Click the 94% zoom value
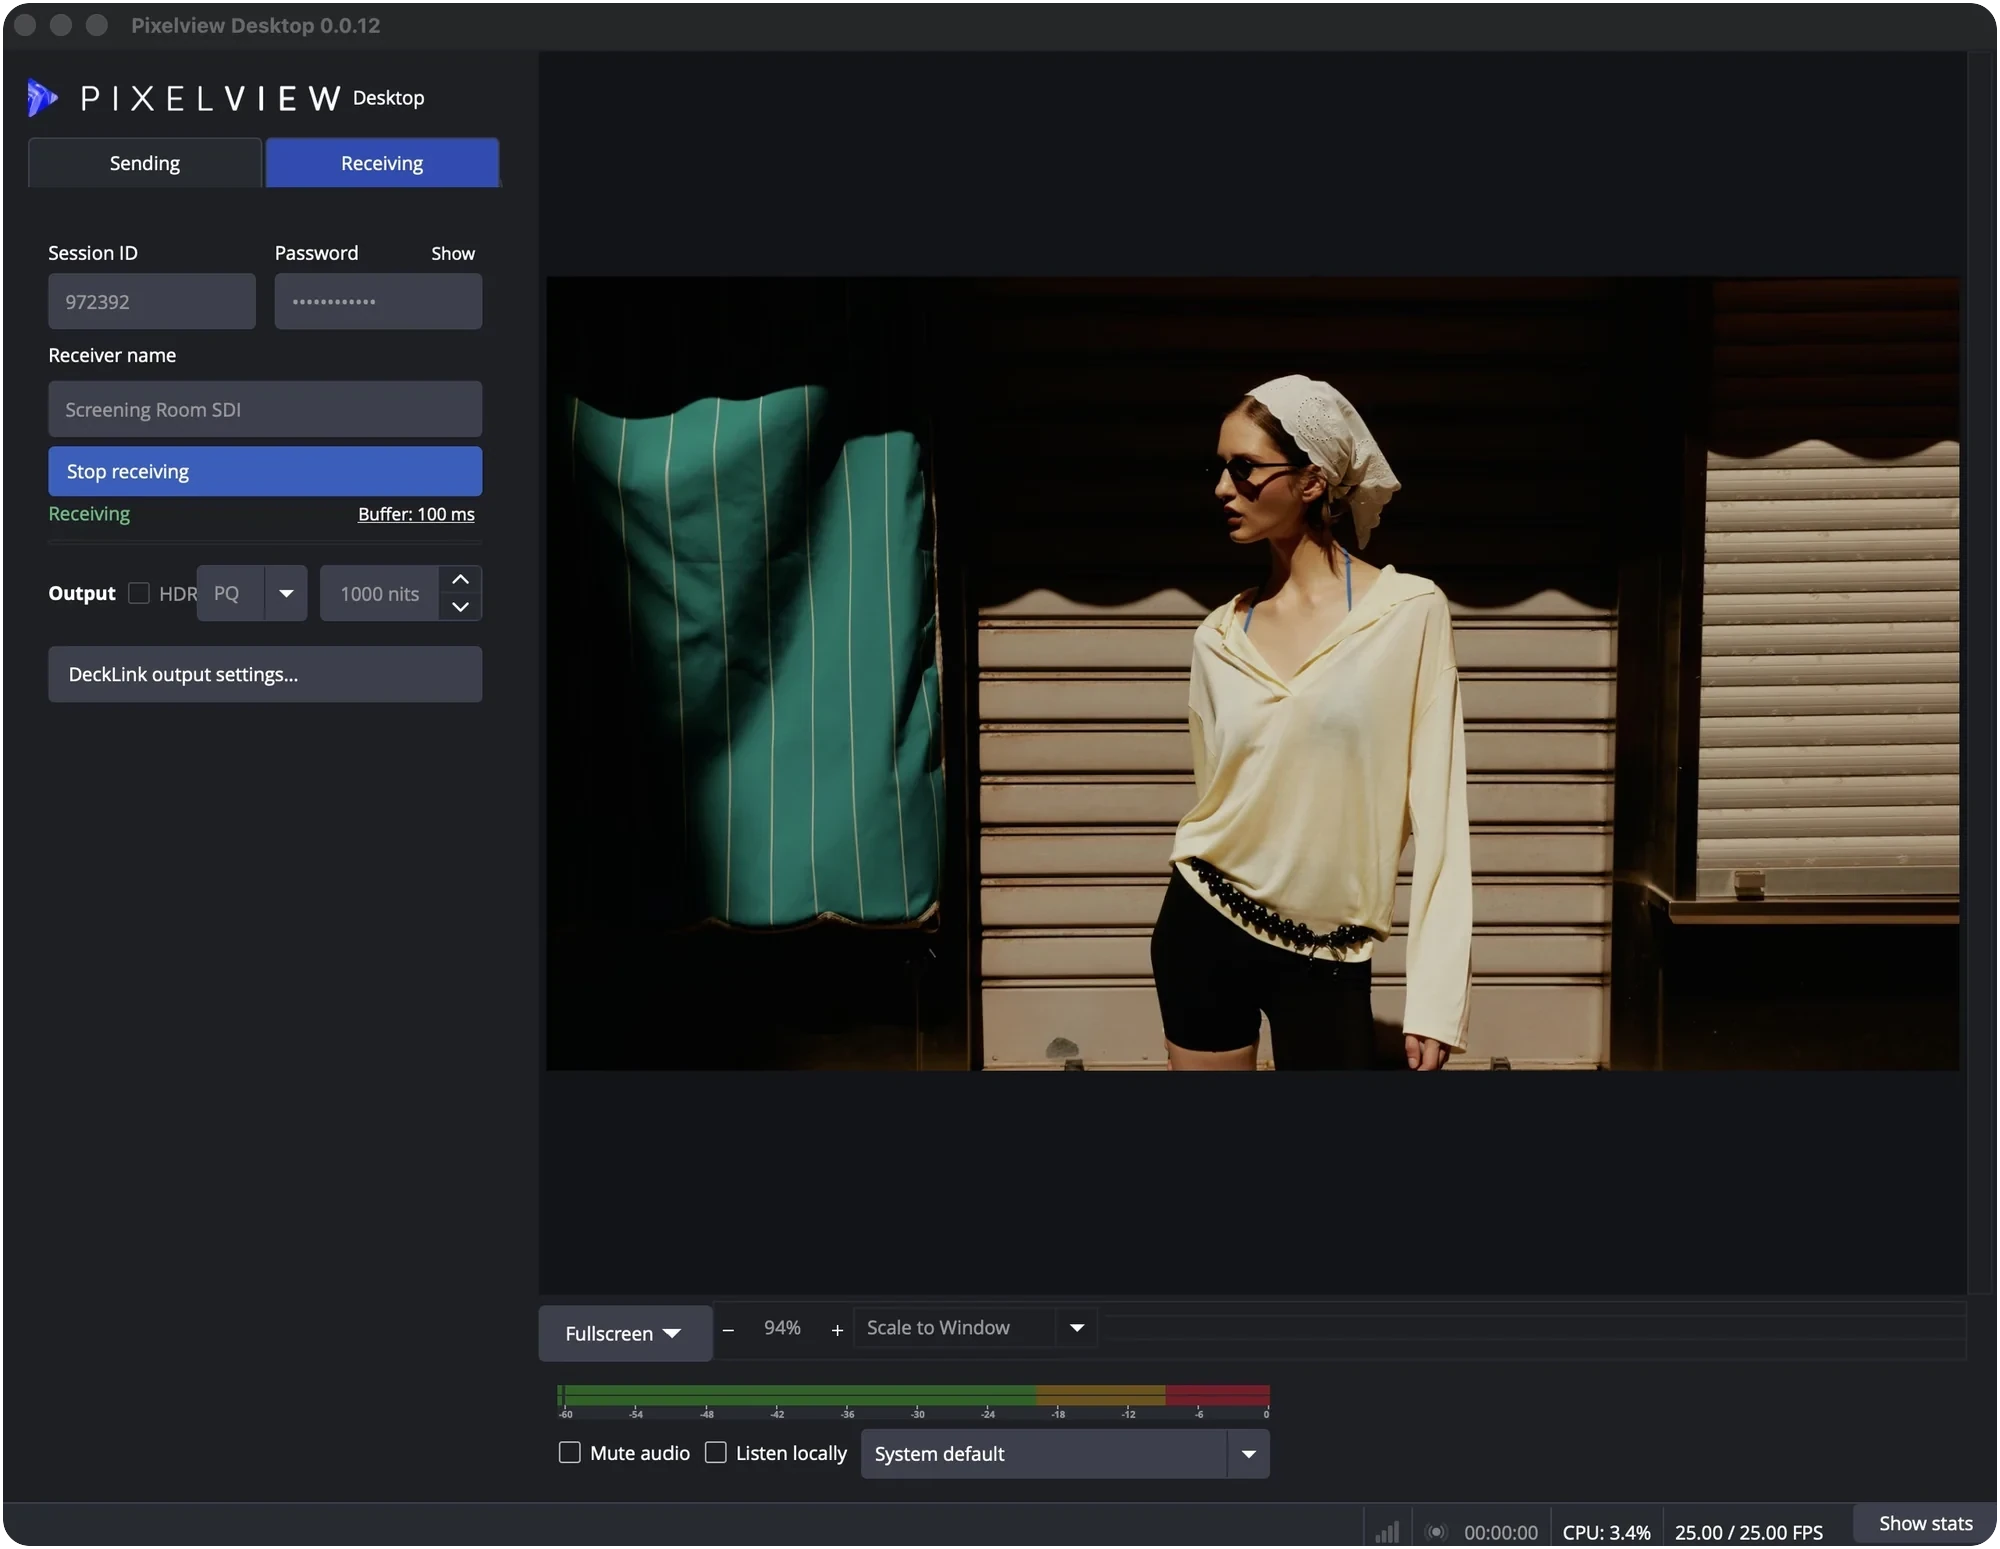 click(782, 1329)
